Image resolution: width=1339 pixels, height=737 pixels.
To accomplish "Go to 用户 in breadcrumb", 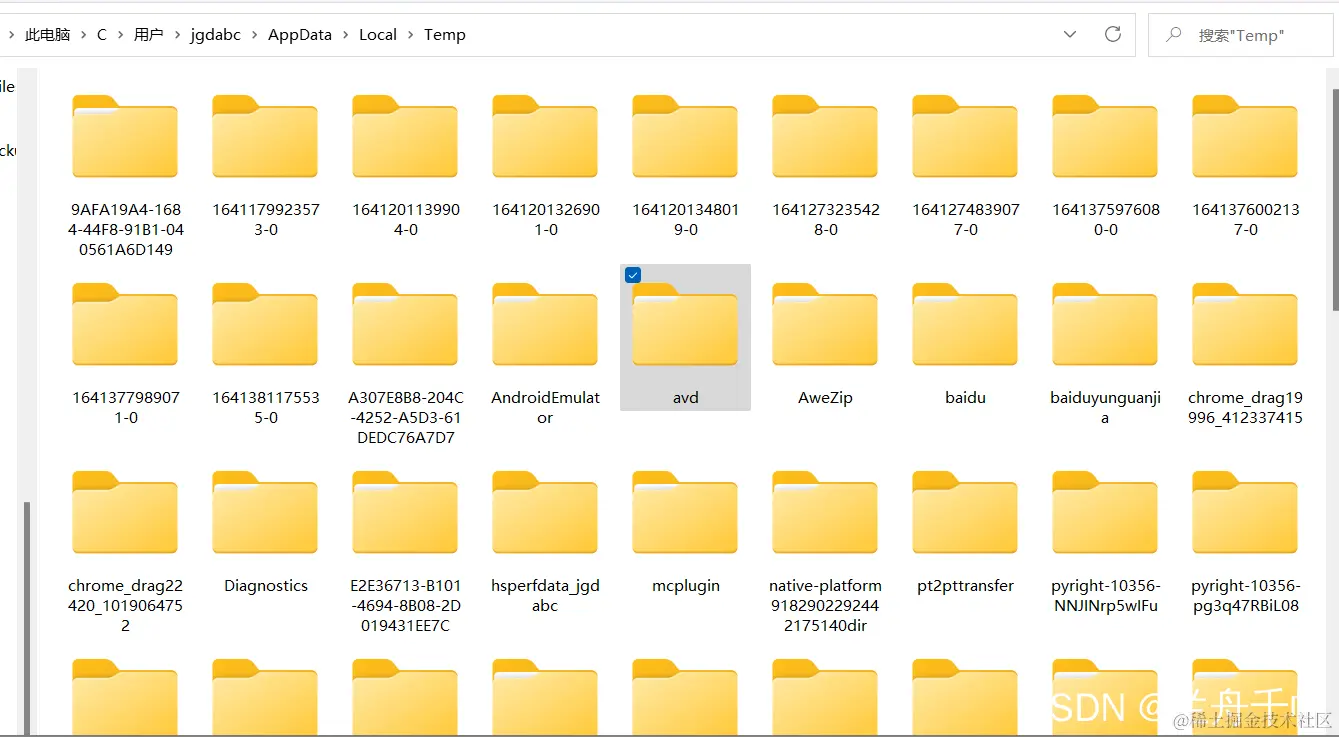I will click(x=148, y=34).
